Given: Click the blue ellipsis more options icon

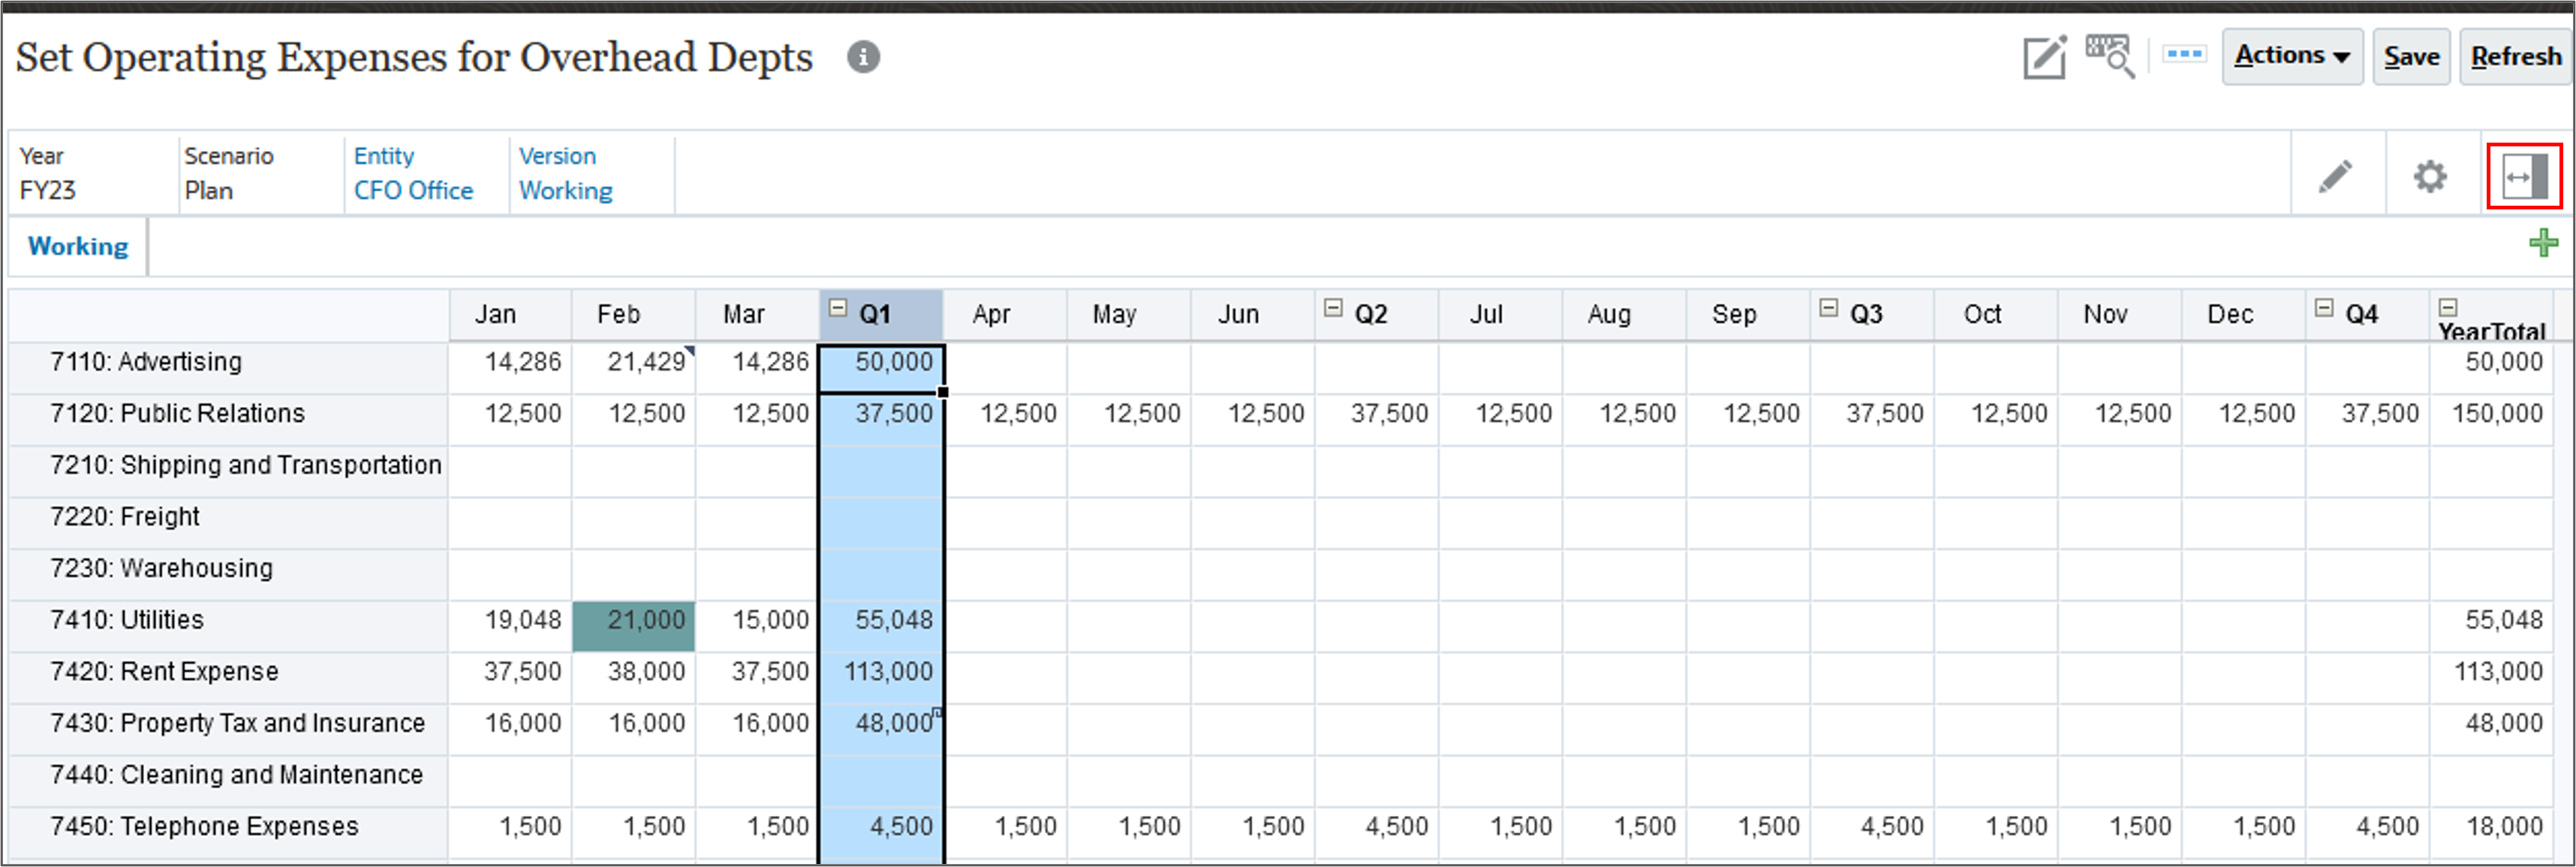Looking at the screenshot, I should click(2184, 56).
